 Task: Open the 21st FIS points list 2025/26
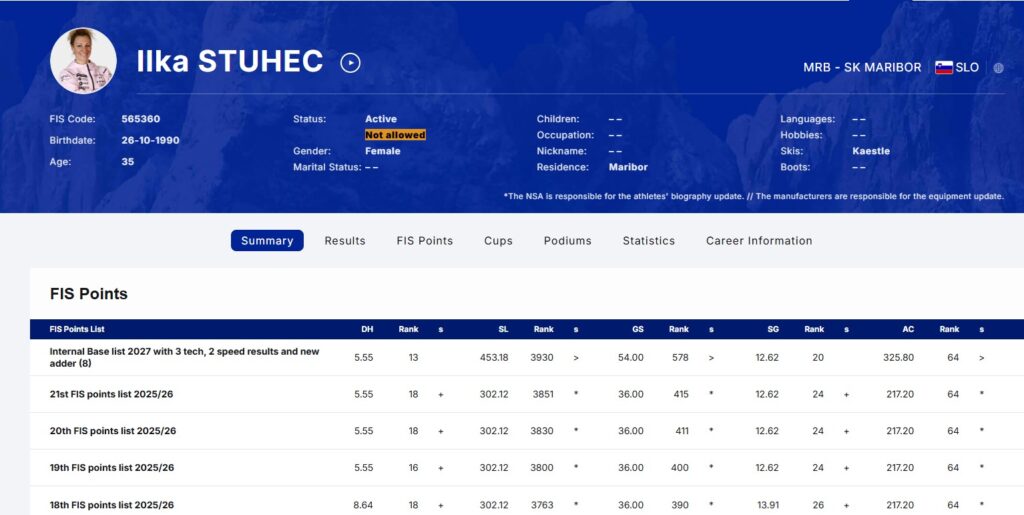113,395
